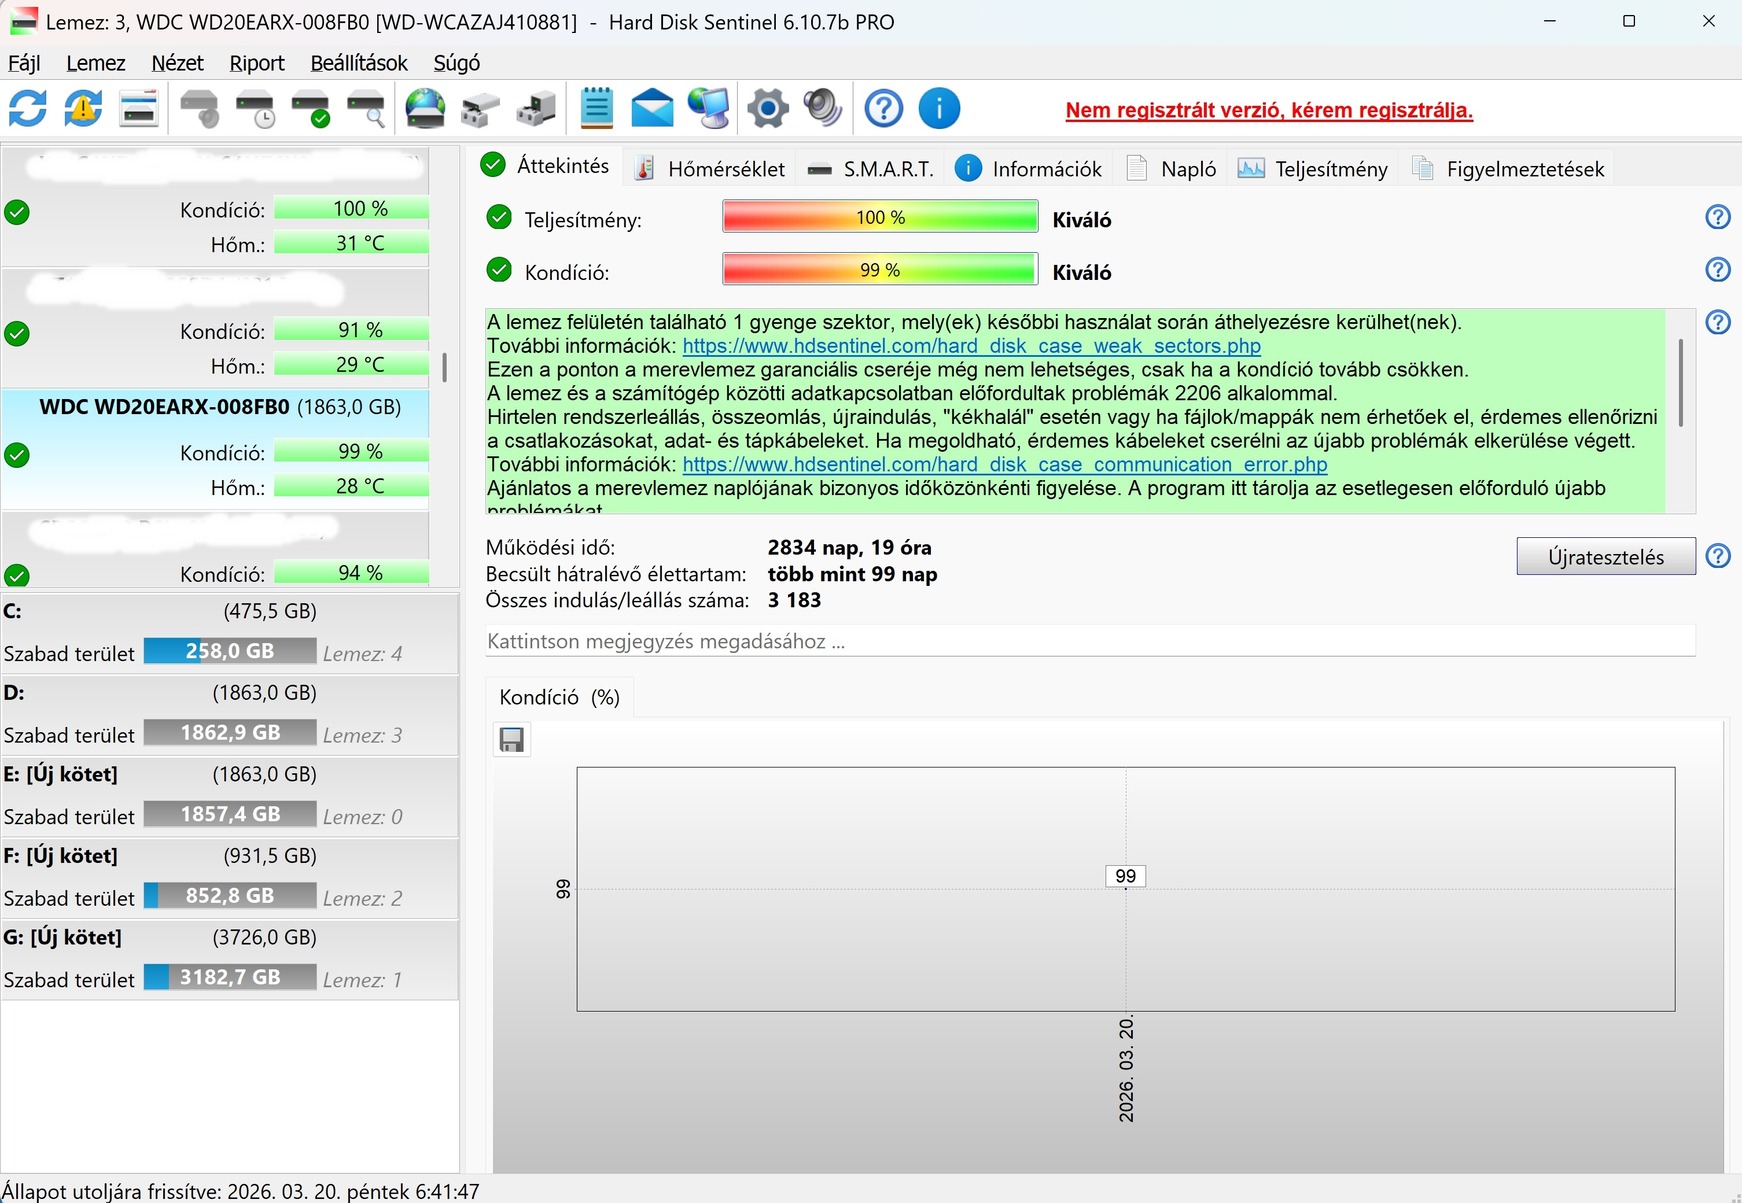Open settings with the gear toolbar icon
This screenshot has height=1203, width=1742.
(768, 109)
